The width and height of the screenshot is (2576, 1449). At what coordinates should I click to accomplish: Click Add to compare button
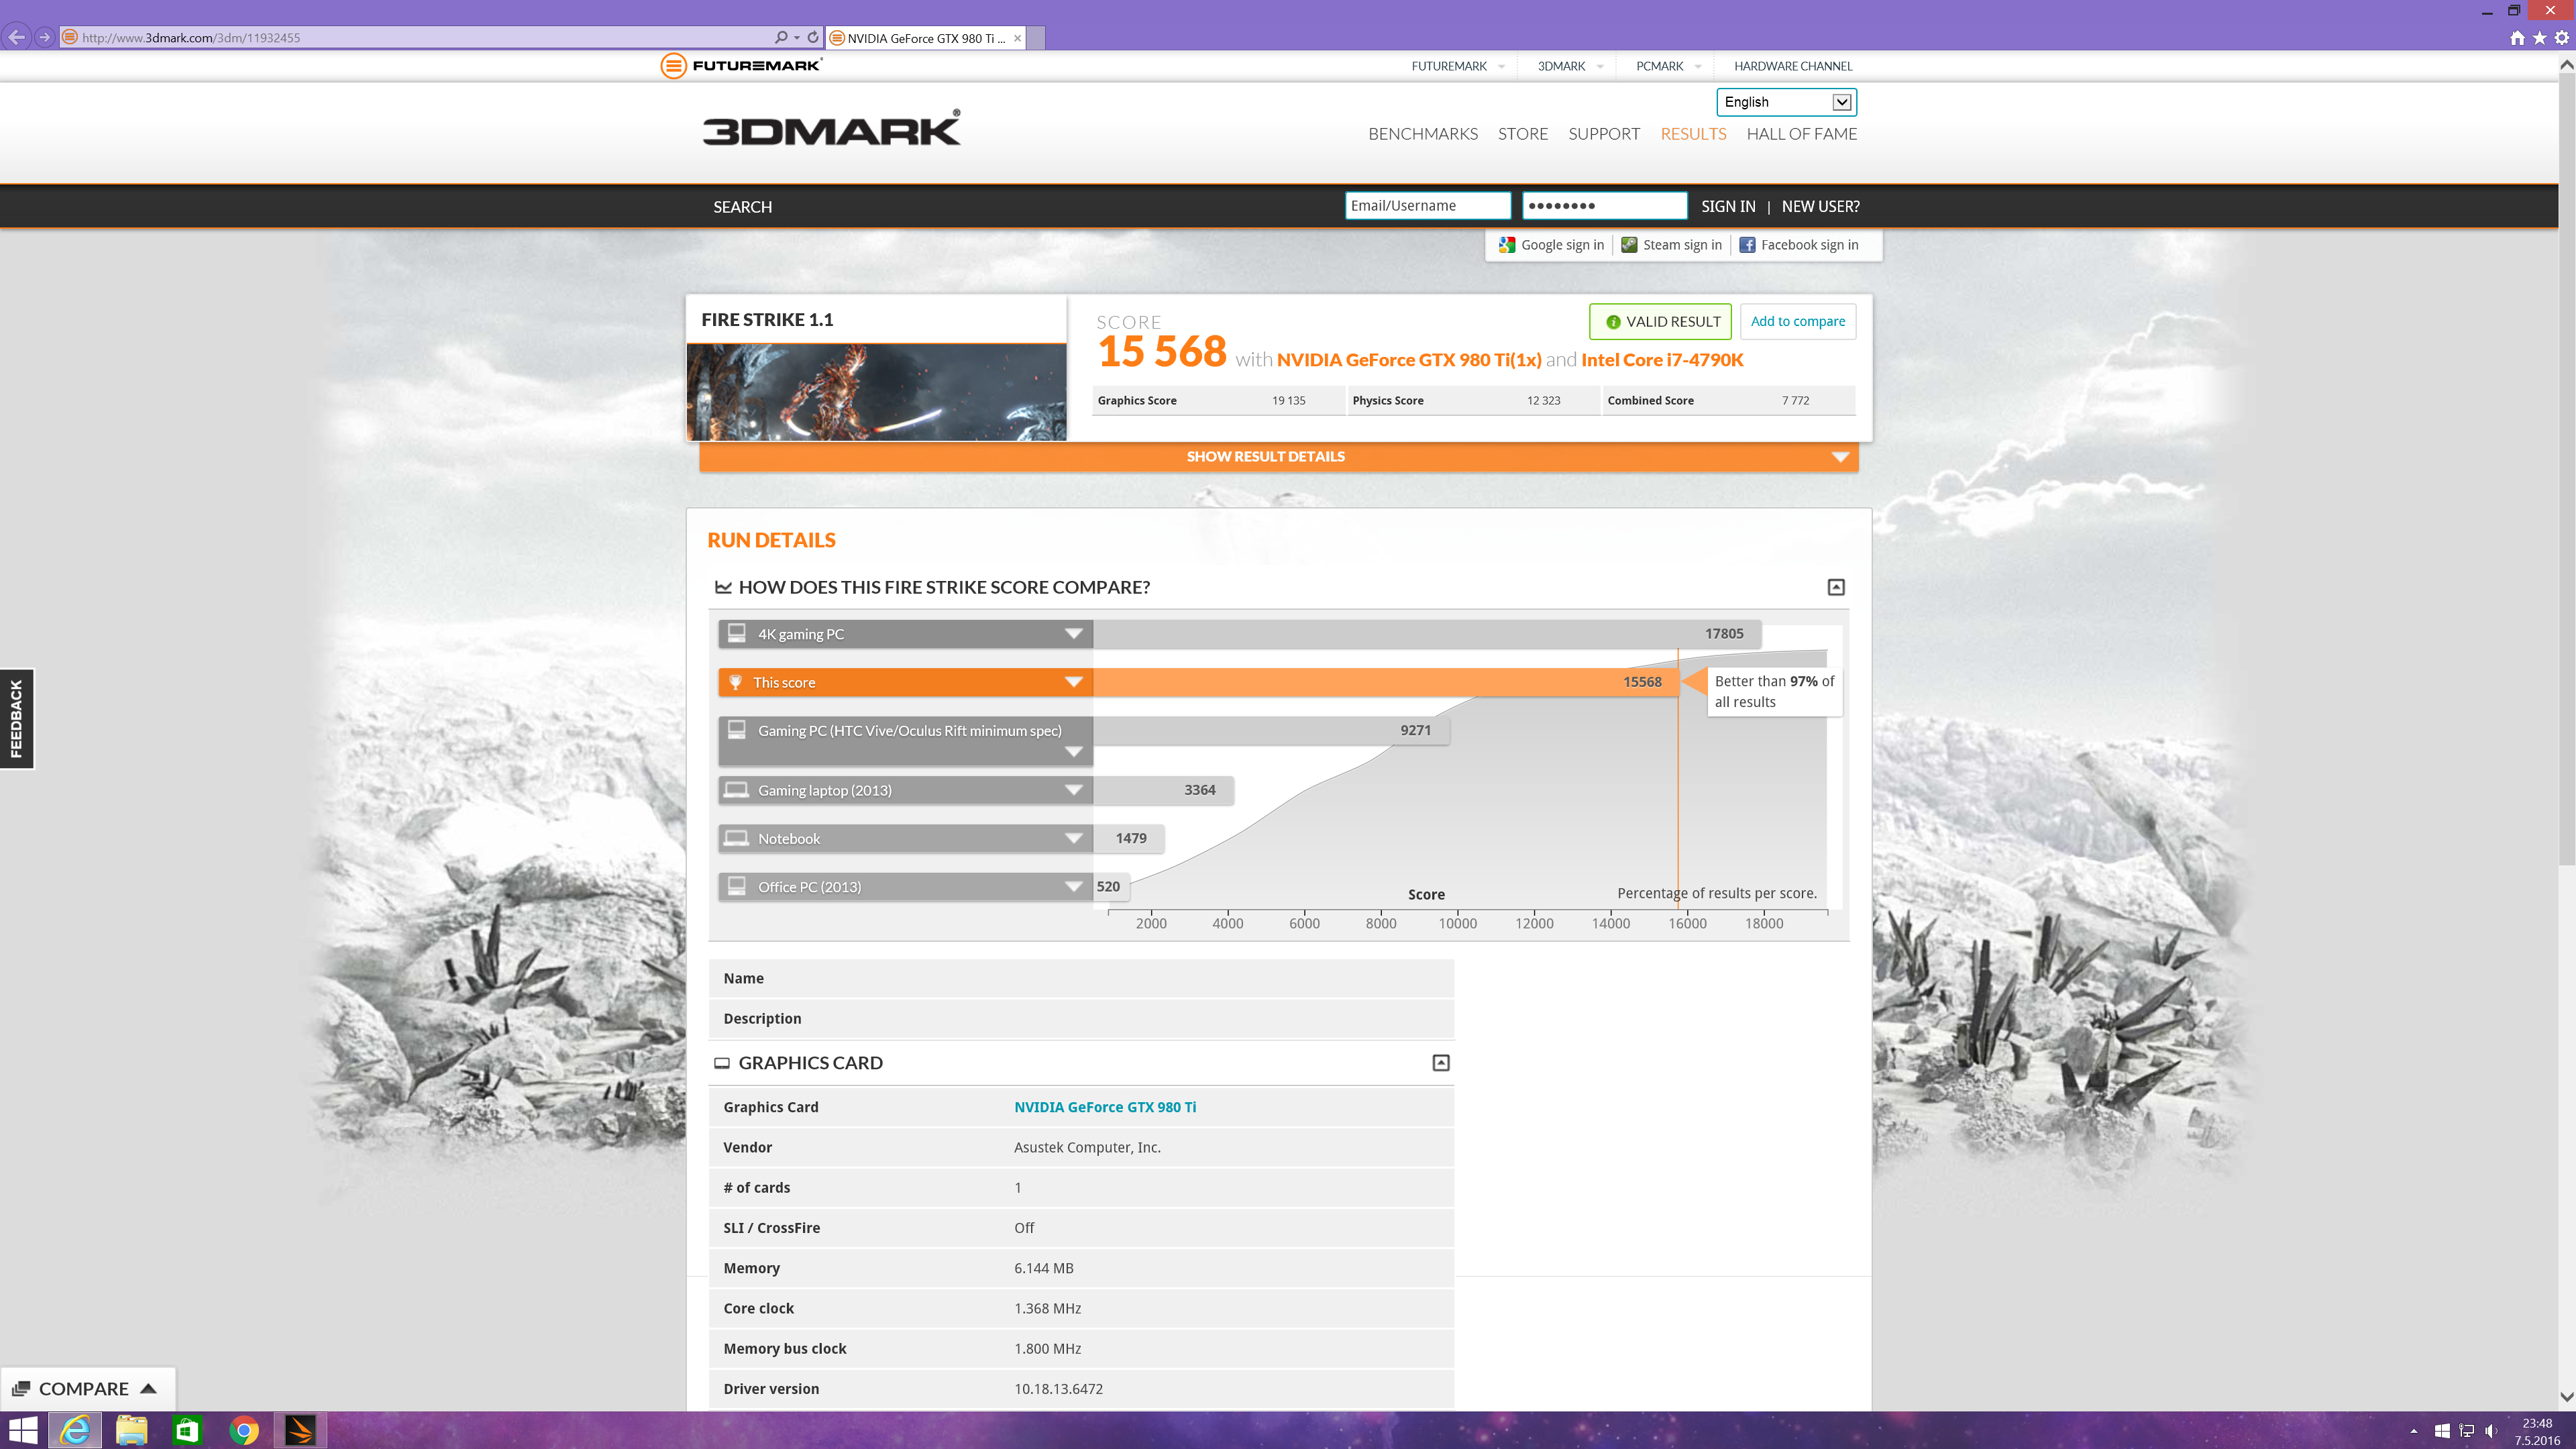(1798, 322)
